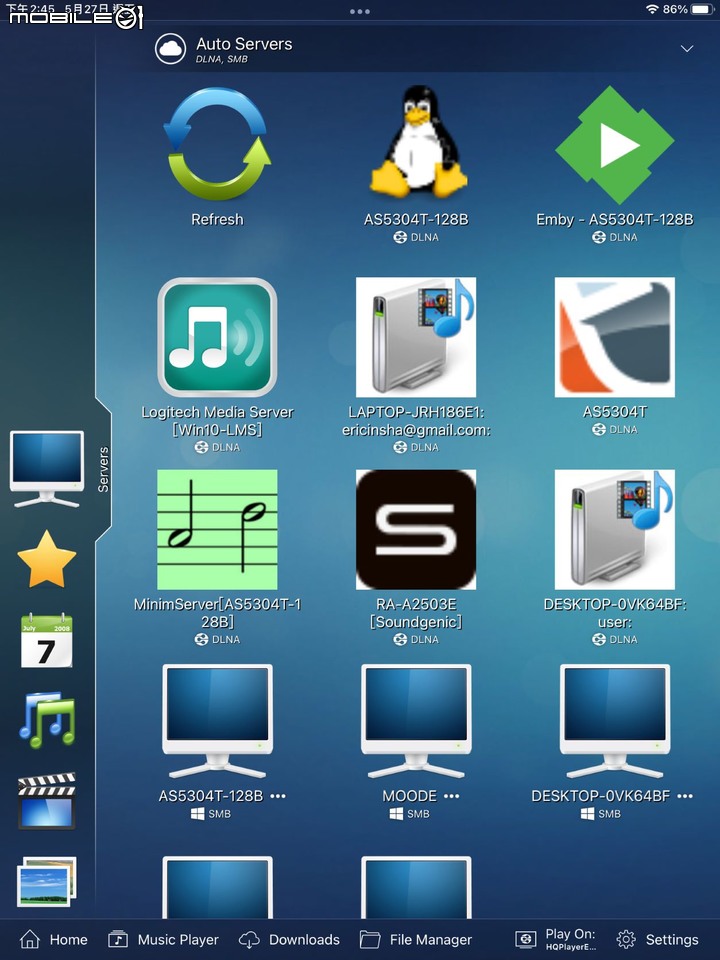Tap the Refresh arrows icon
The width and height of the screenshot is (720, 960).
pyautogui.click(x=217, y=144)
